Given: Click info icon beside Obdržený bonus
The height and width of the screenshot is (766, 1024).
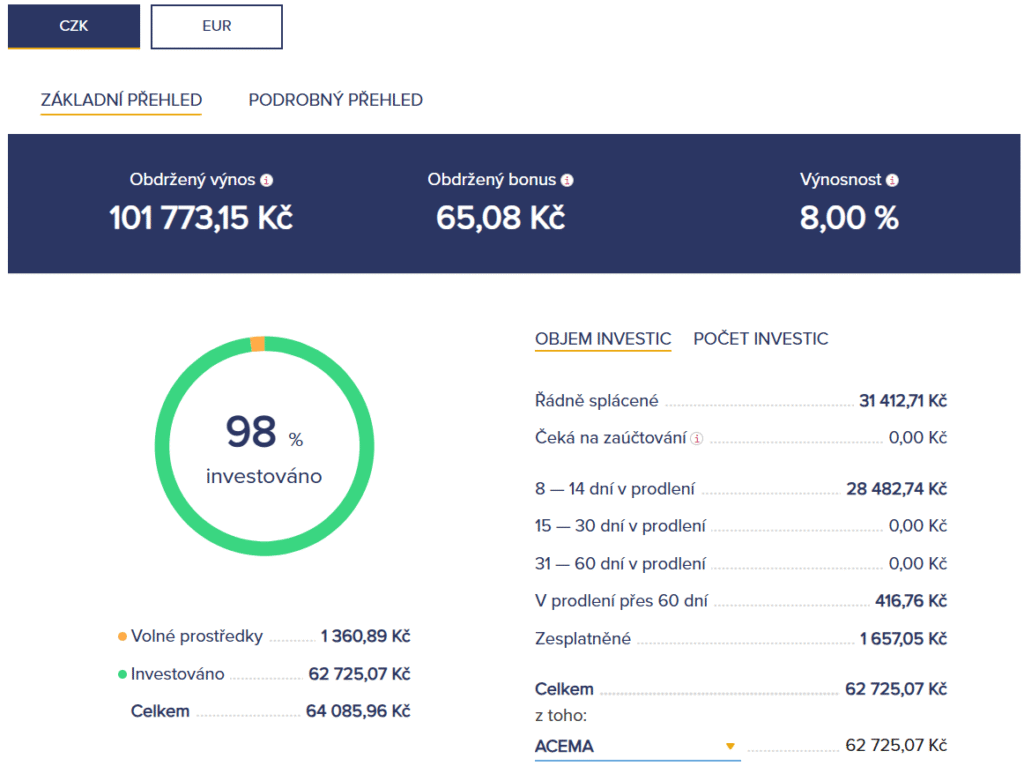Looking at the screenshot, I should pos(568,181).
